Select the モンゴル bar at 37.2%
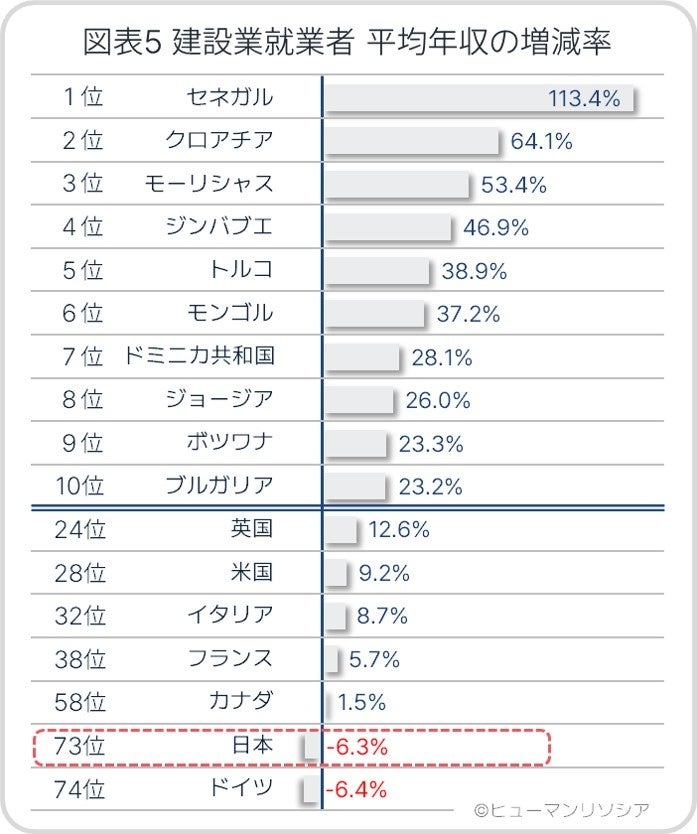Viewport: 697px width, 834px height. point(375,314)
